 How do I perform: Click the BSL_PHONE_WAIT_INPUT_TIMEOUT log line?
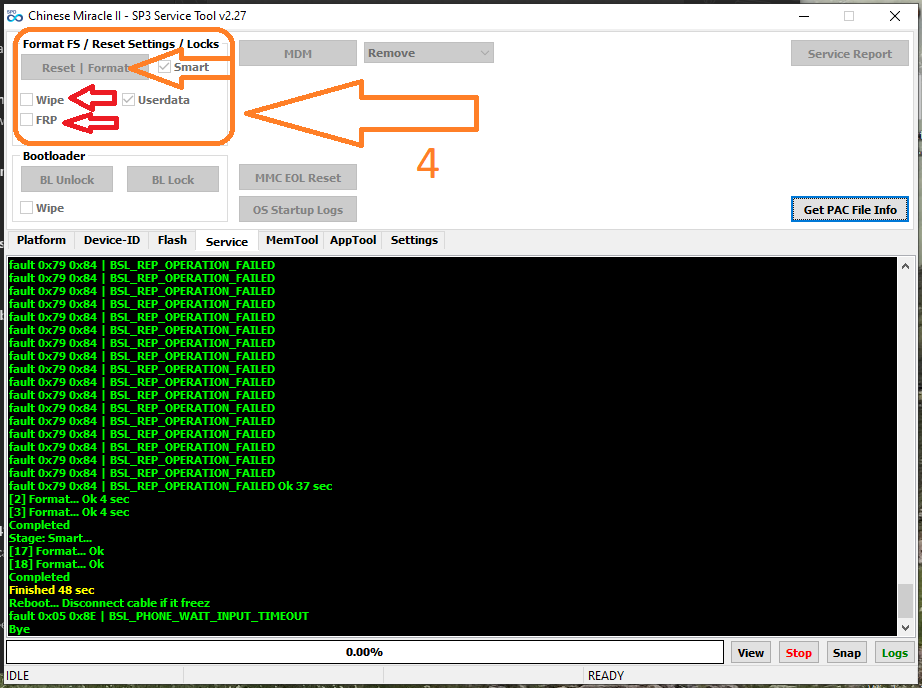click(x=159, y=616)
